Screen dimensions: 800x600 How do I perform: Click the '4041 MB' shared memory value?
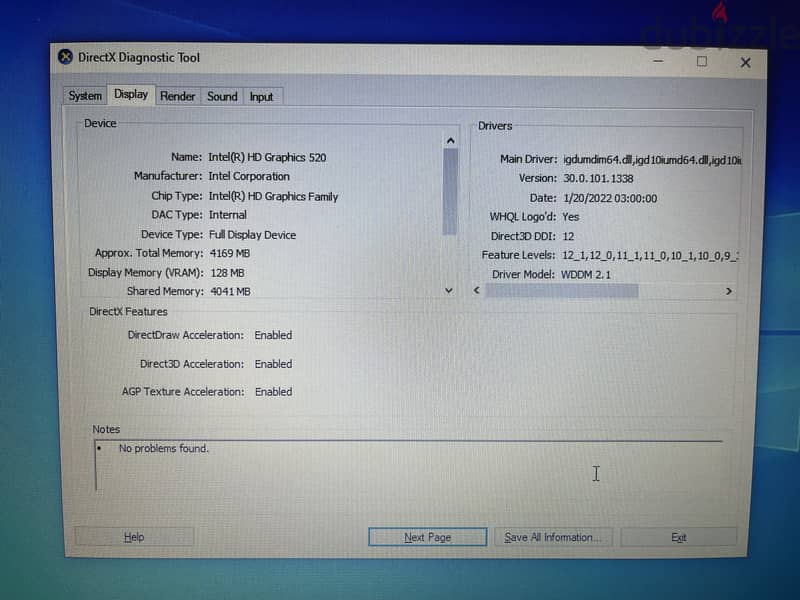pyautogui.click(x=231, y=292)
